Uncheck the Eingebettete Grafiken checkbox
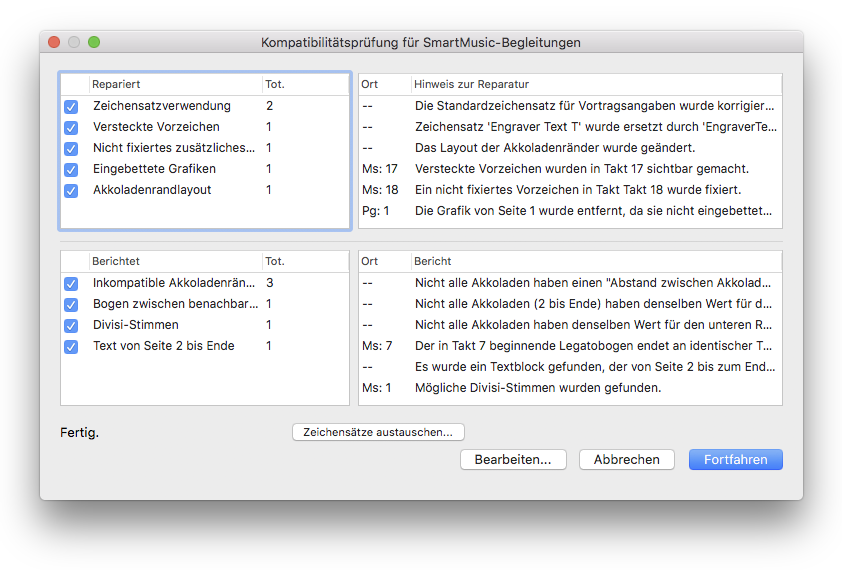The image size is (842, 570). 71,169
